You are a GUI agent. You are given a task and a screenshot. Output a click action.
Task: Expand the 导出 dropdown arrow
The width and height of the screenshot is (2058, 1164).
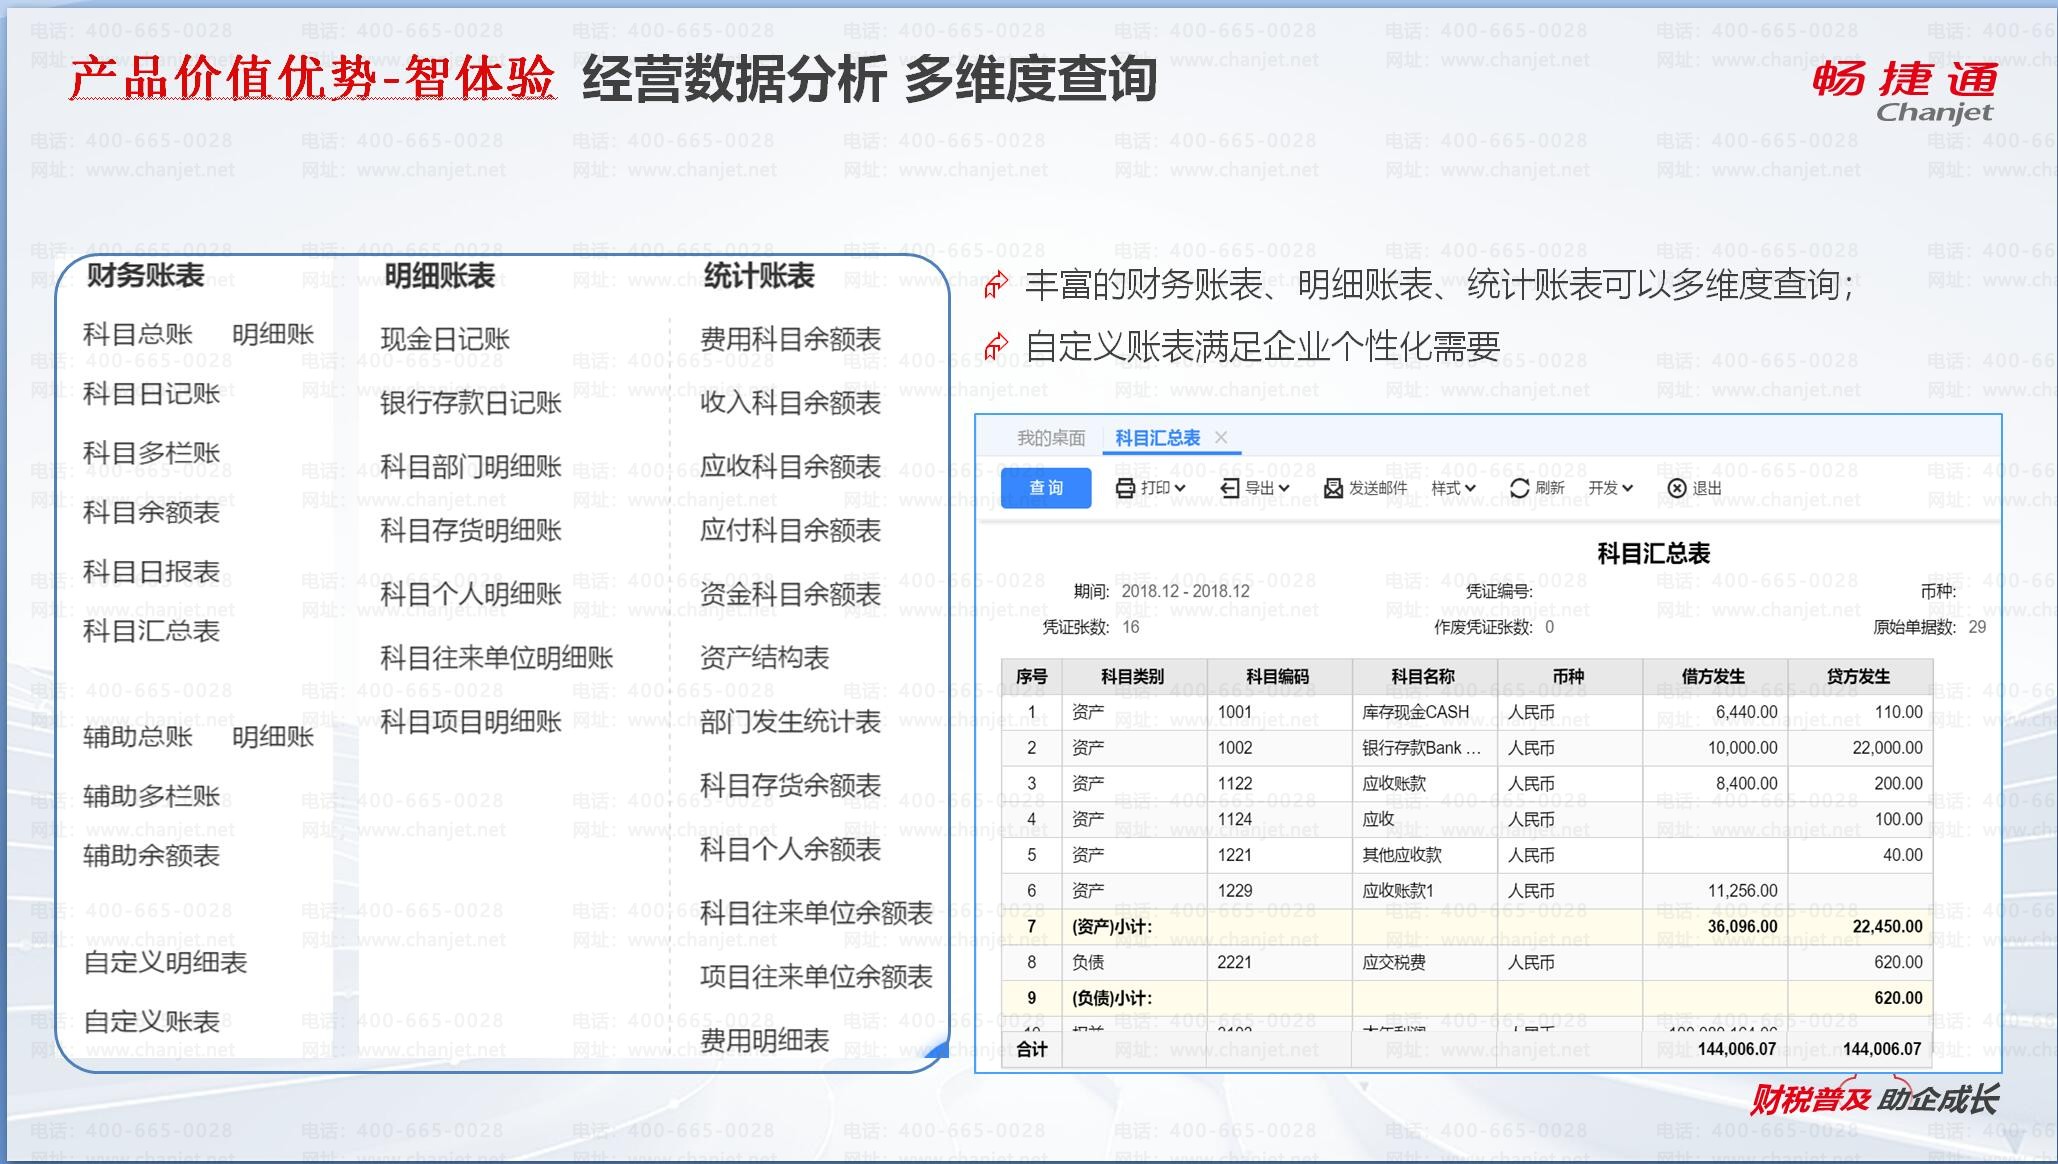point(1284,488)
